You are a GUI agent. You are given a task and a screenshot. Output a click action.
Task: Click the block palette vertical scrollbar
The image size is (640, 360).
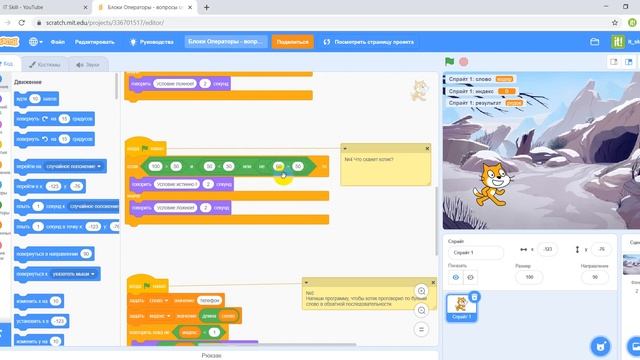[x=116, y=86]
